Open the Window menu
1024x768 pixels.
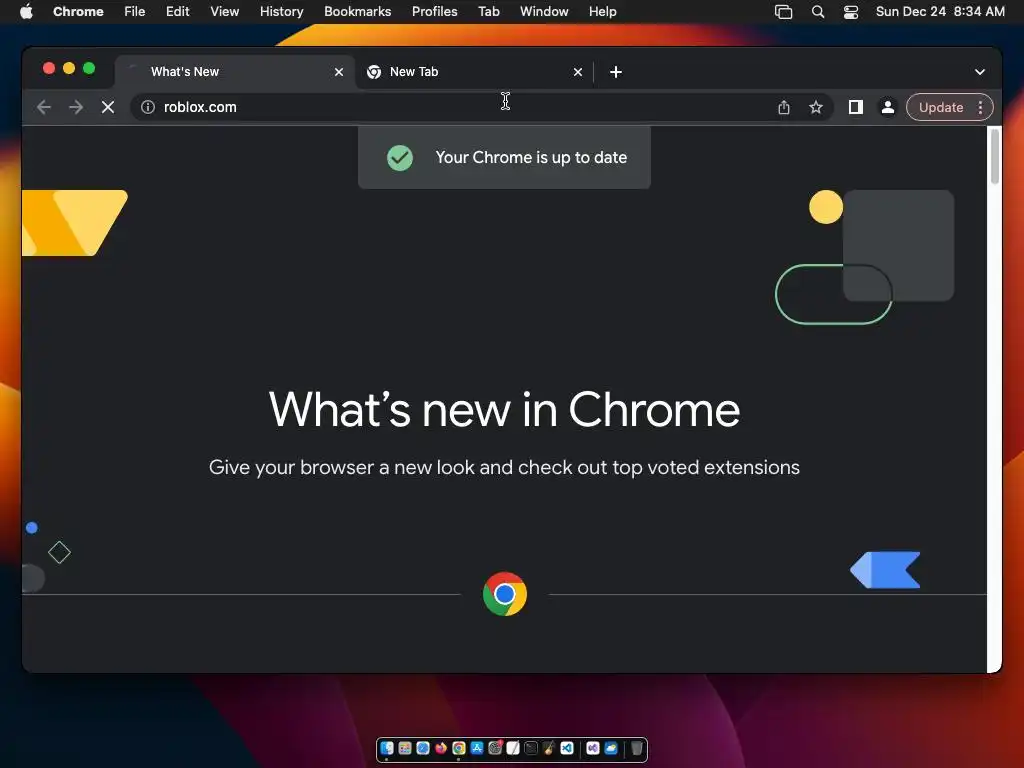coord(544,11)
